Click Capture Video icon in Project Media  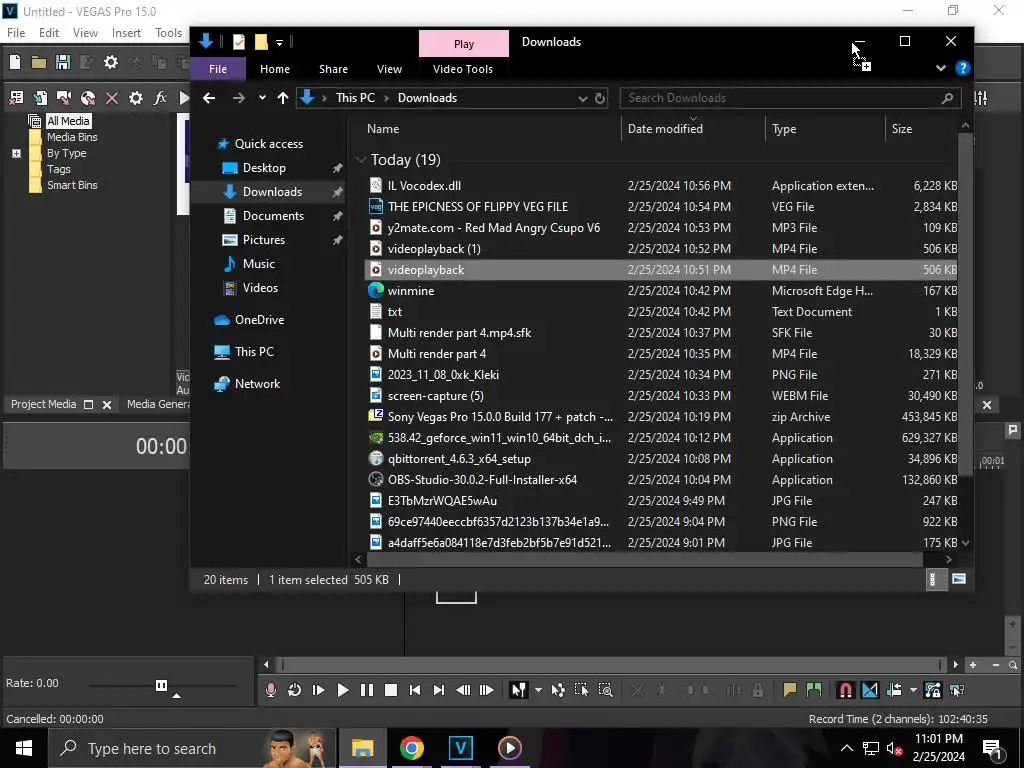point(64,98)
